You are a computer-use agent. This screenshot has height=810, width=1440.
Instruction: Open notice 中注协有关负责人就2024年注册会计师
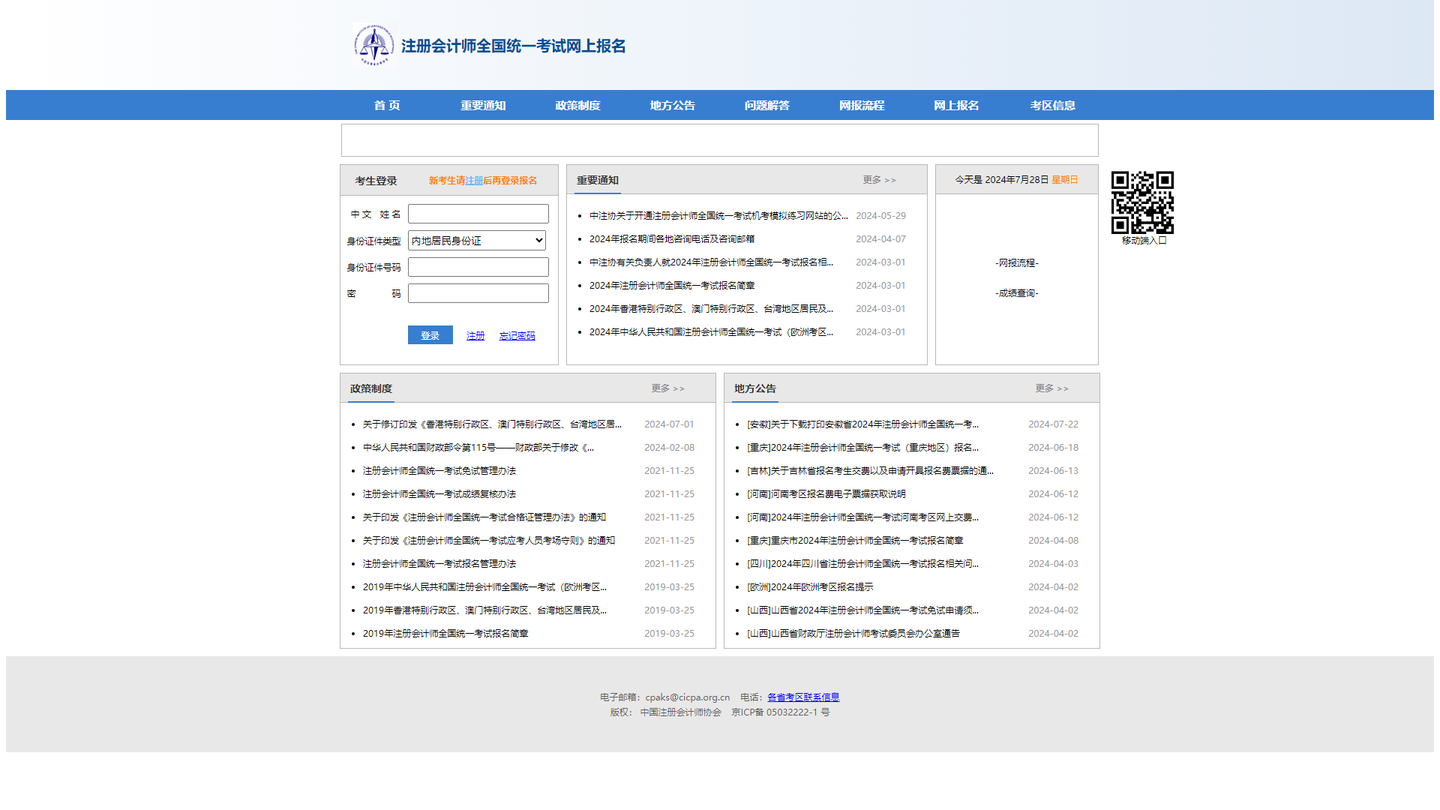(711, 262)
